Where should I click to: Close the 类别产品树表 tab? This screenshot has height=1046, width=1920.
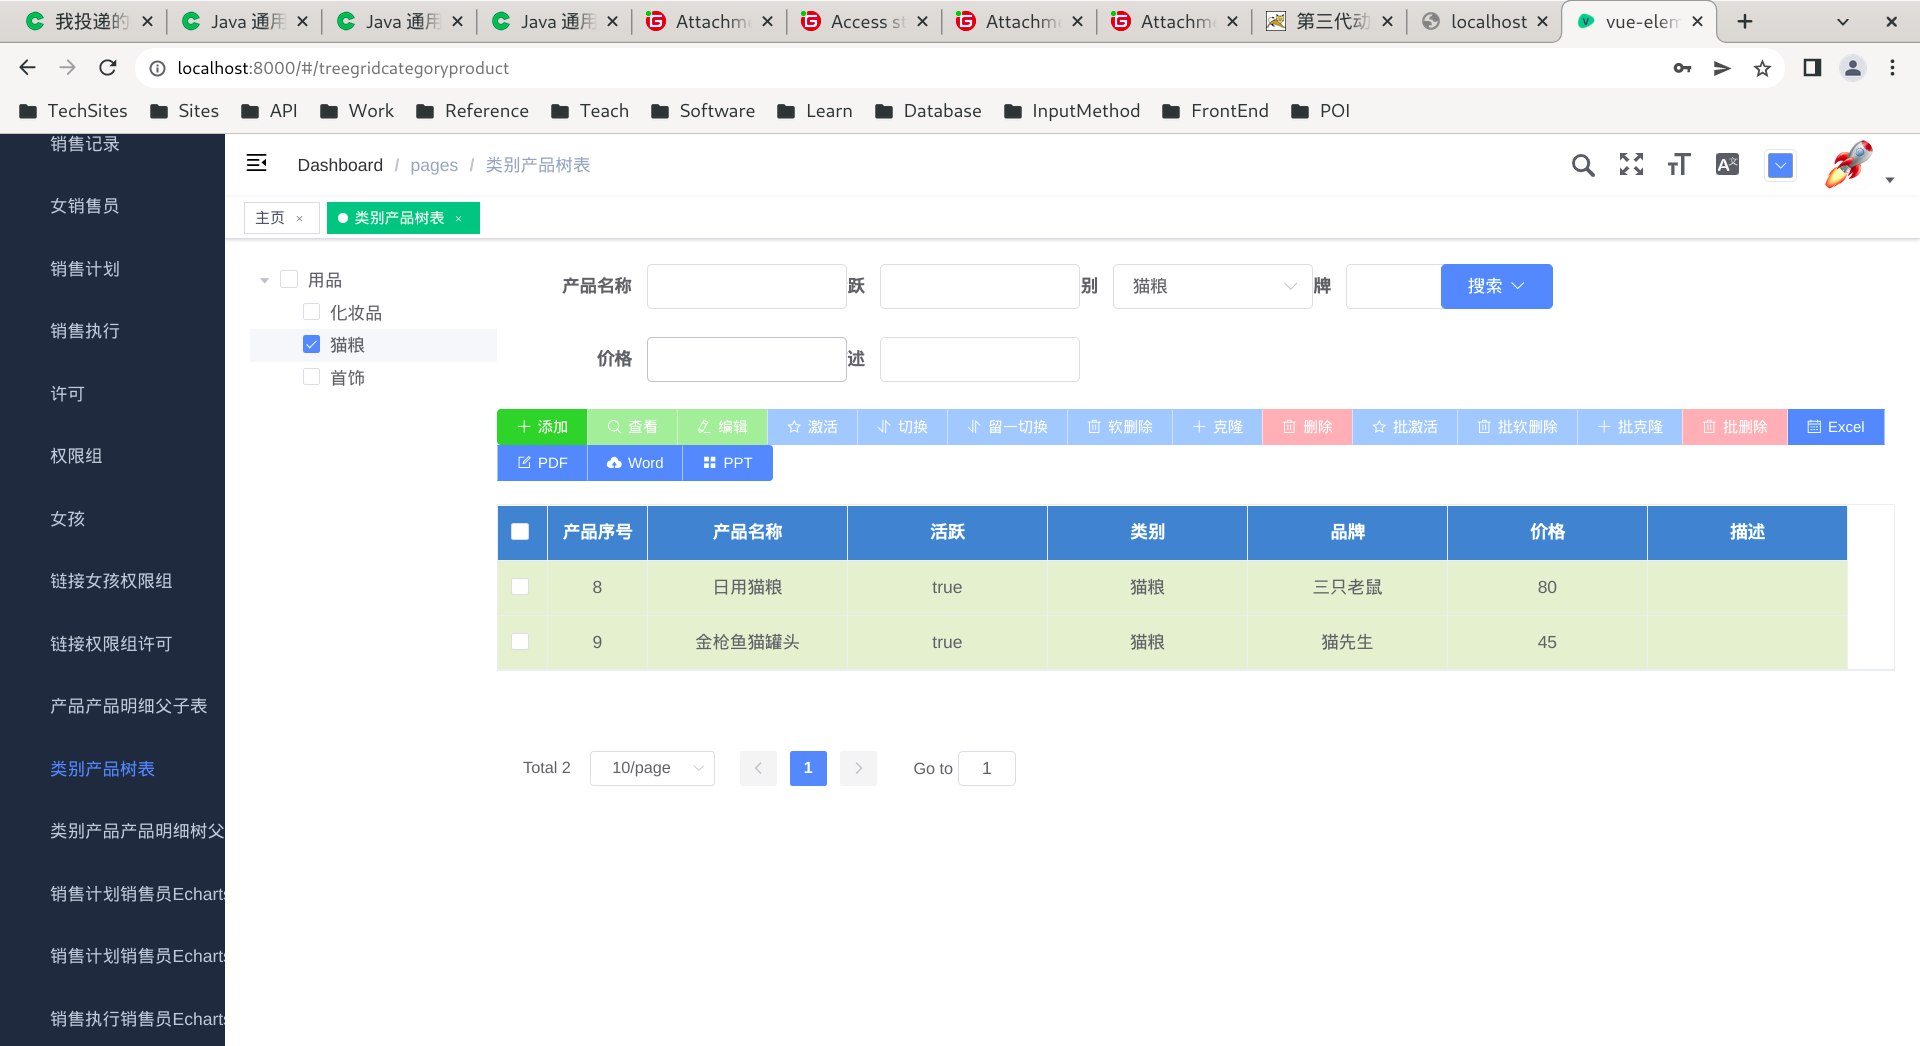(x=459, y=217)
